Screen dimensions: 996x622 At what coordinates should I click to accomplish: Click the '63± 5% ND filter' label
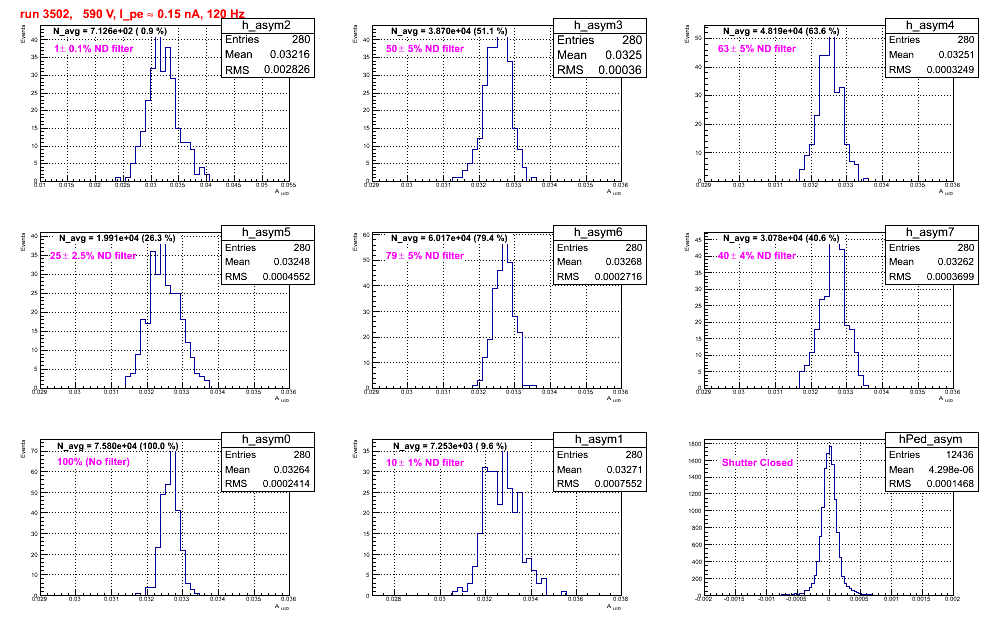pos(757,48)
